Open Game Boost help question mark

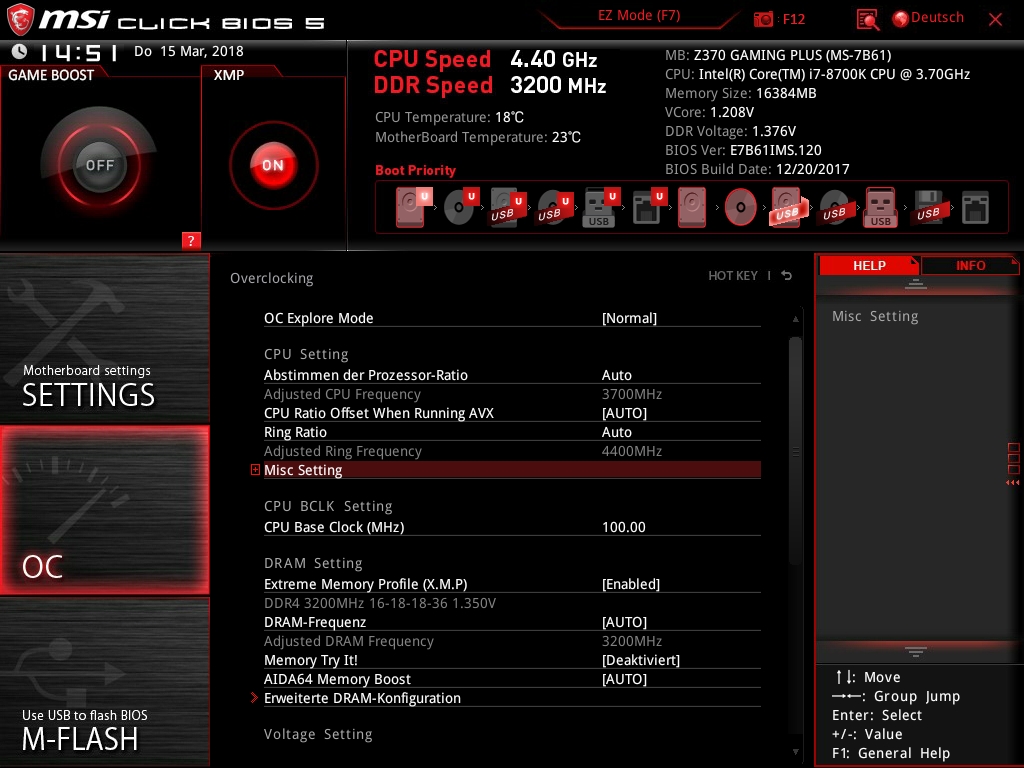click(191, 240)
